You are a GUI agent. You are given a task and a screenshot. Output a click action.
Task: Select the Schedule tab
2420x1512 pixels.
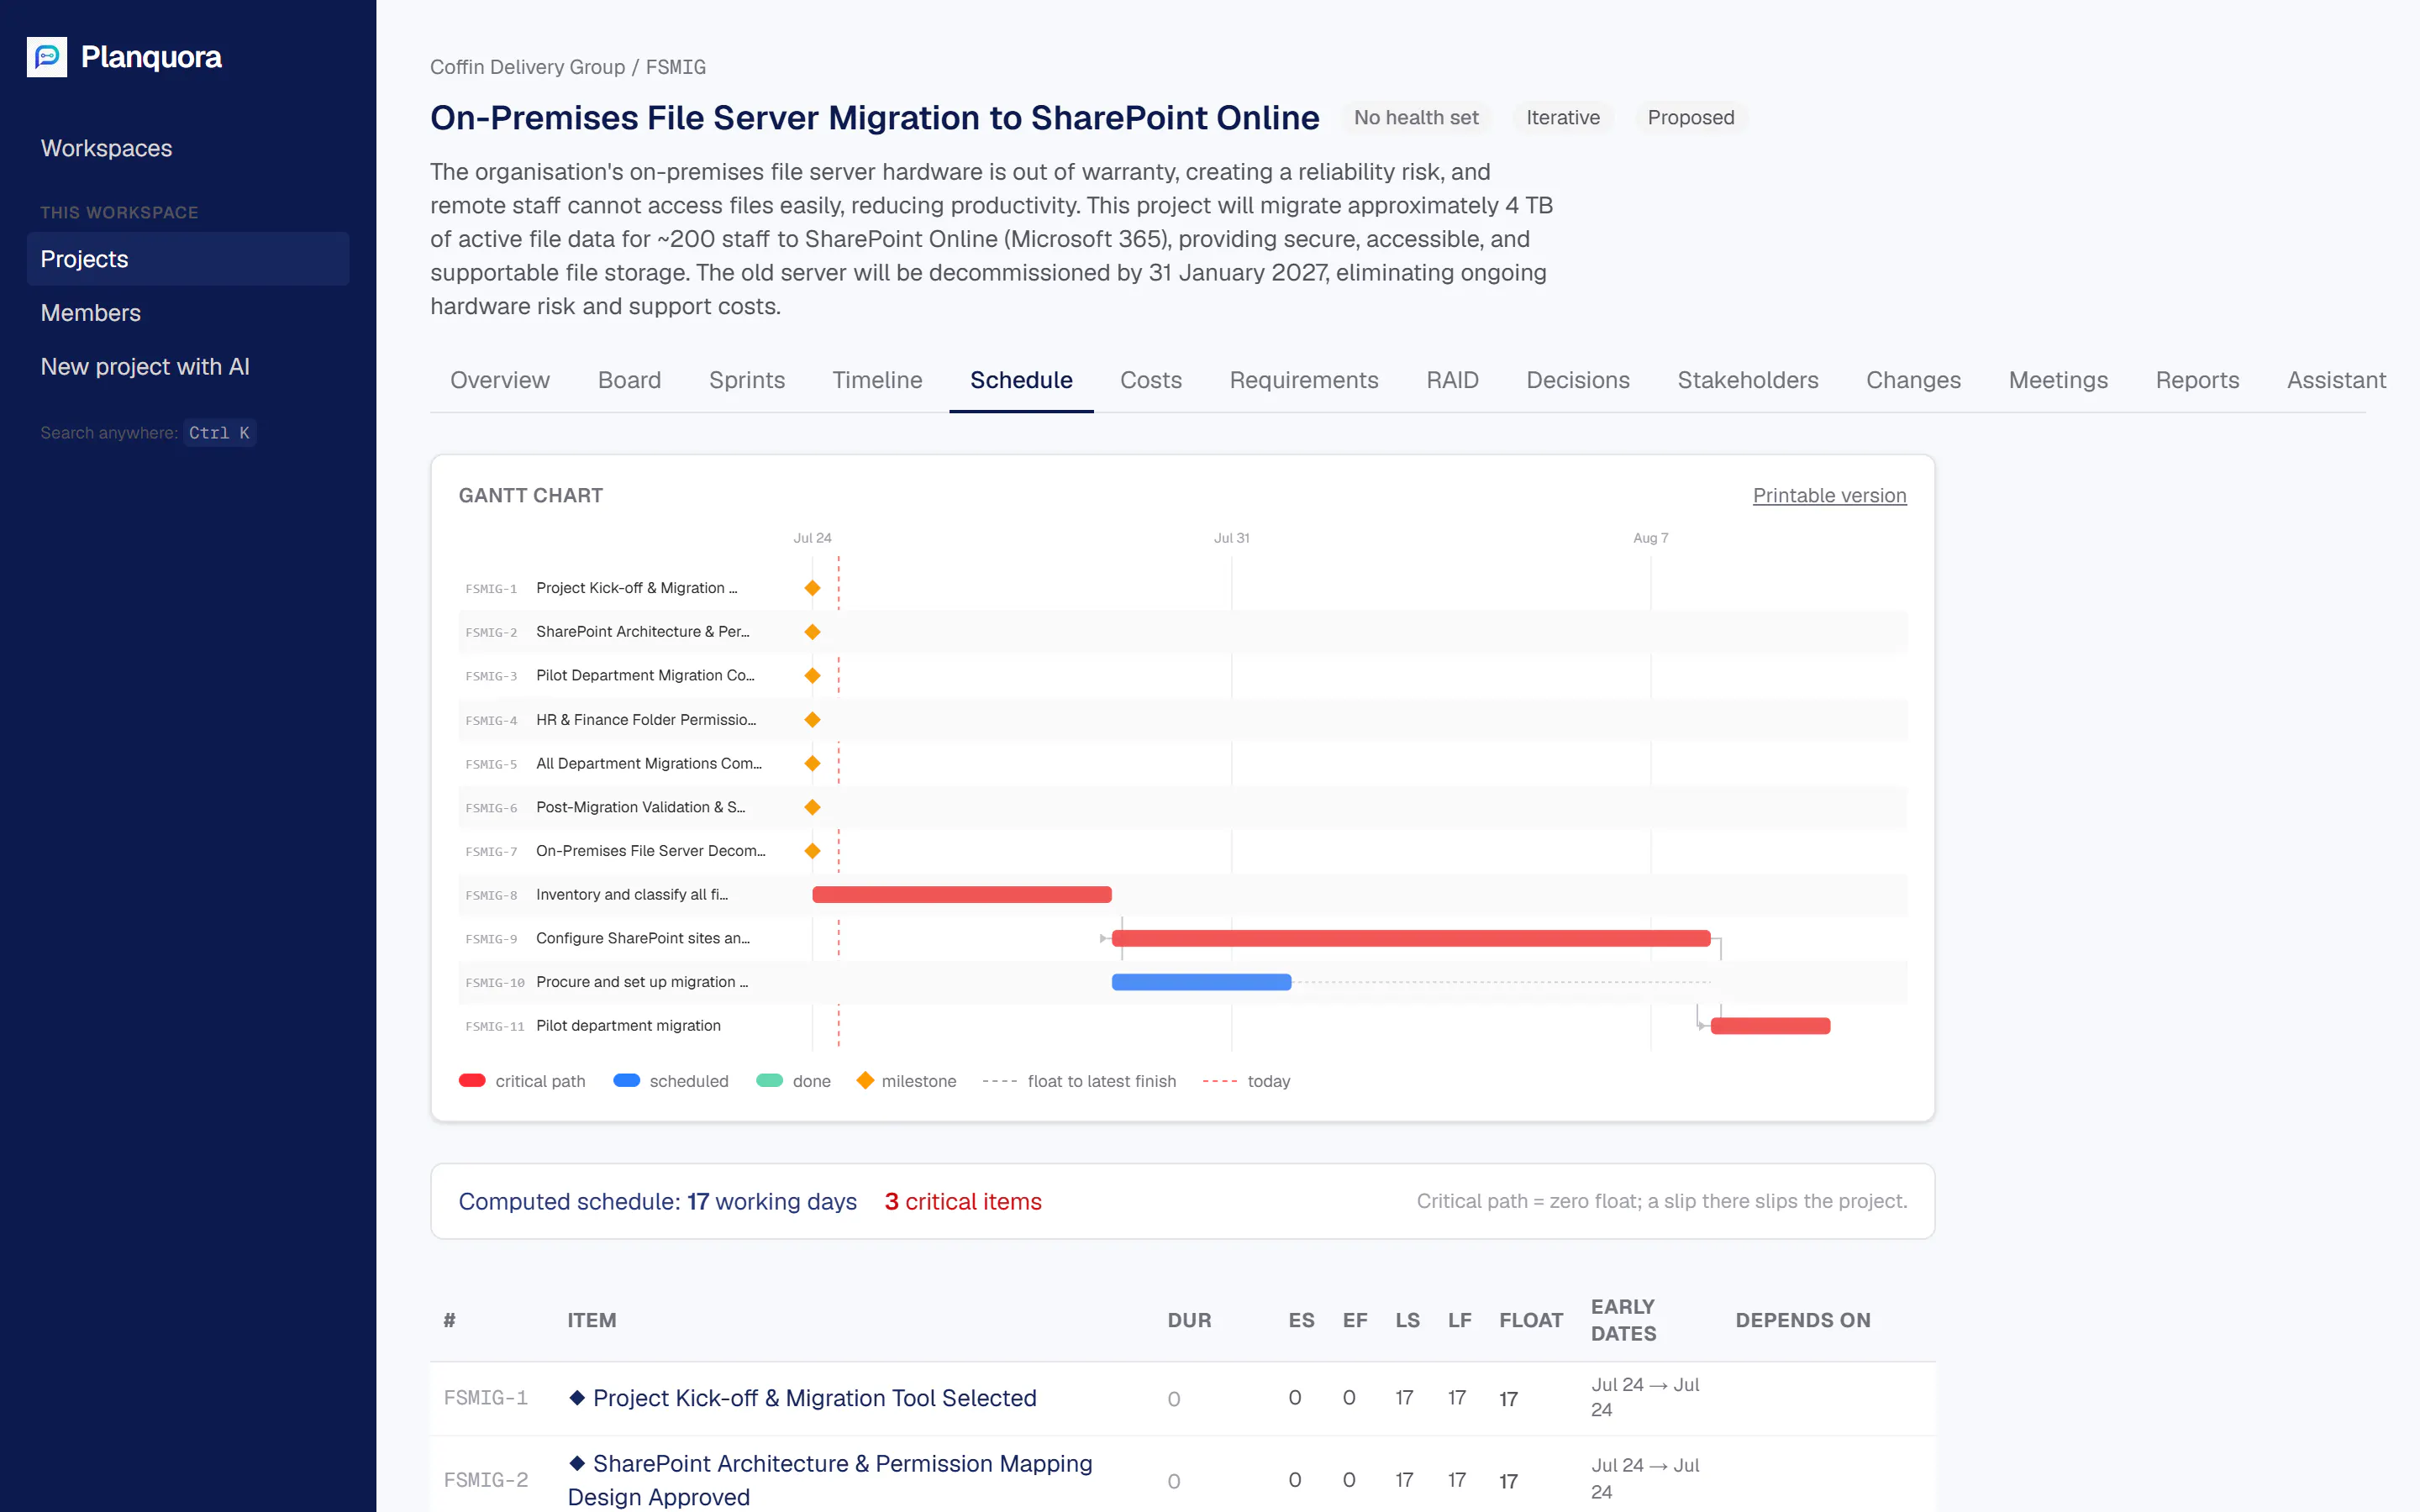1021,380
